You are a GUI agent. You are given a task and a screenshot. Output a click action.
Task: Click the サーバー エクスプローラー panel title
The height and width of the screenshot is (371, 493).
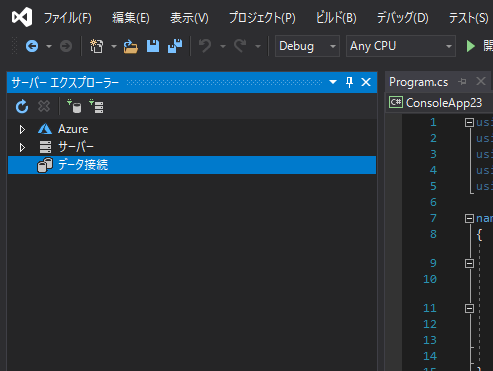click(65, 82)
